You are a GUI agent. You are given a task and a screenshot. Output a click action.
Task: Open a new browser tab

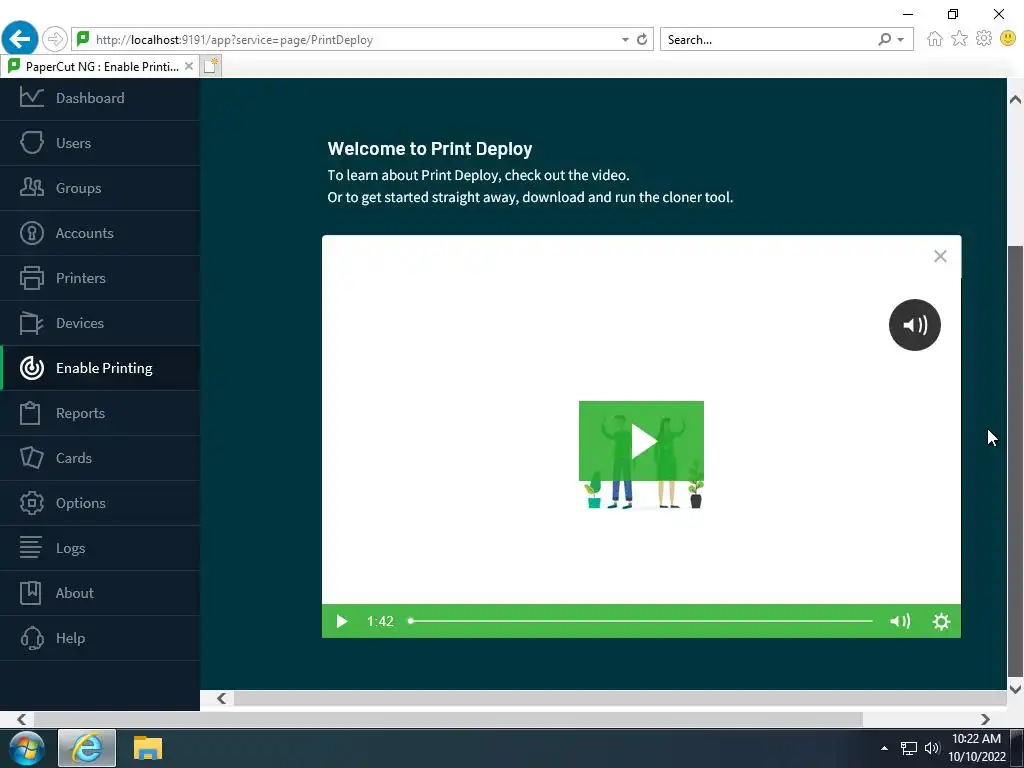pyautogui.click(x=211, y=66)
